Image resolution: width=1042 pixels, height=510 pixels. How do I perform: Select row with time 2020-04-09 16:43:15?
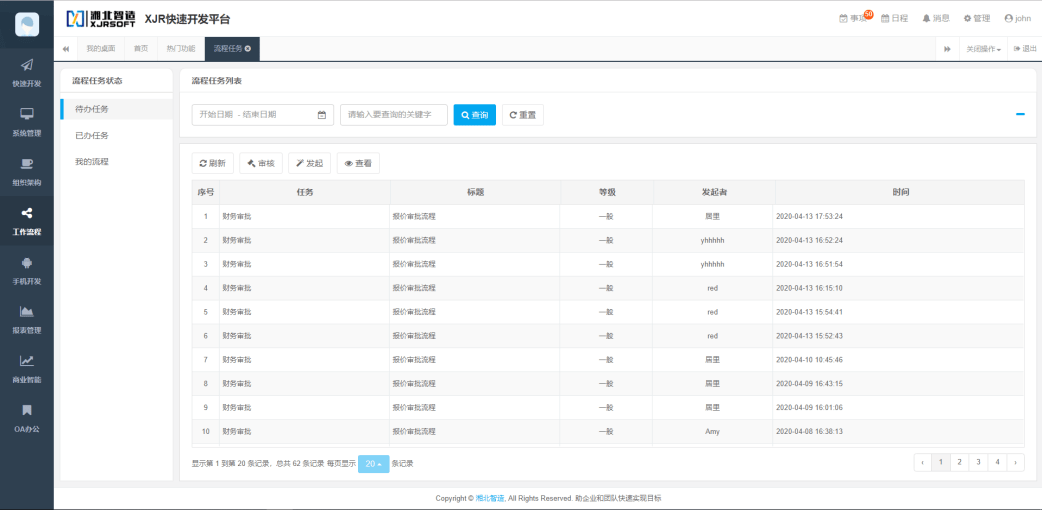tap(608, 384)
